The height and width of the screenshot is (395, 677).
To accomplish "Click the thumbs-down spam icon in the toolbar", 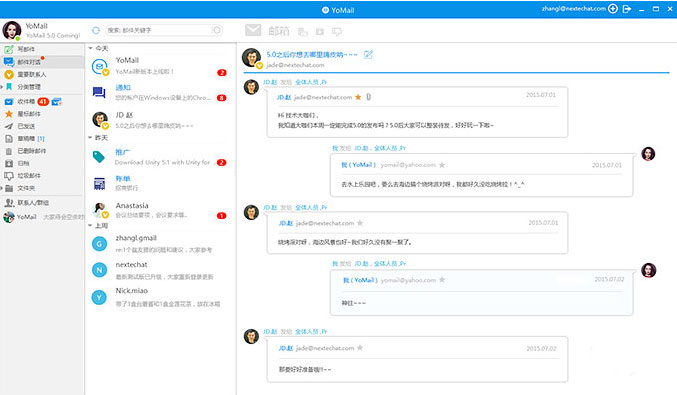I will 337,32.
